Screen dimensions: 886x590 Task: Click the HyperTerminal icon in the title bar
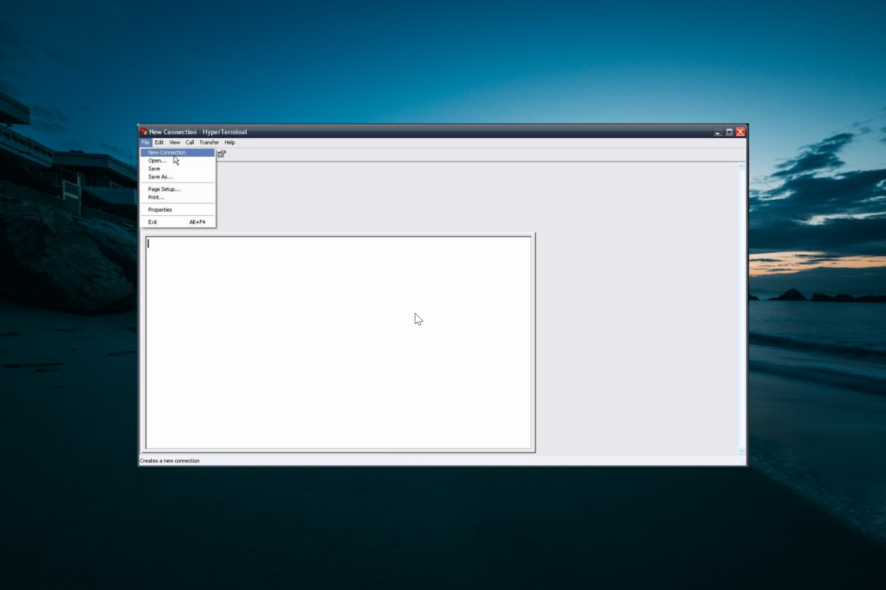[x=144, y=130]
